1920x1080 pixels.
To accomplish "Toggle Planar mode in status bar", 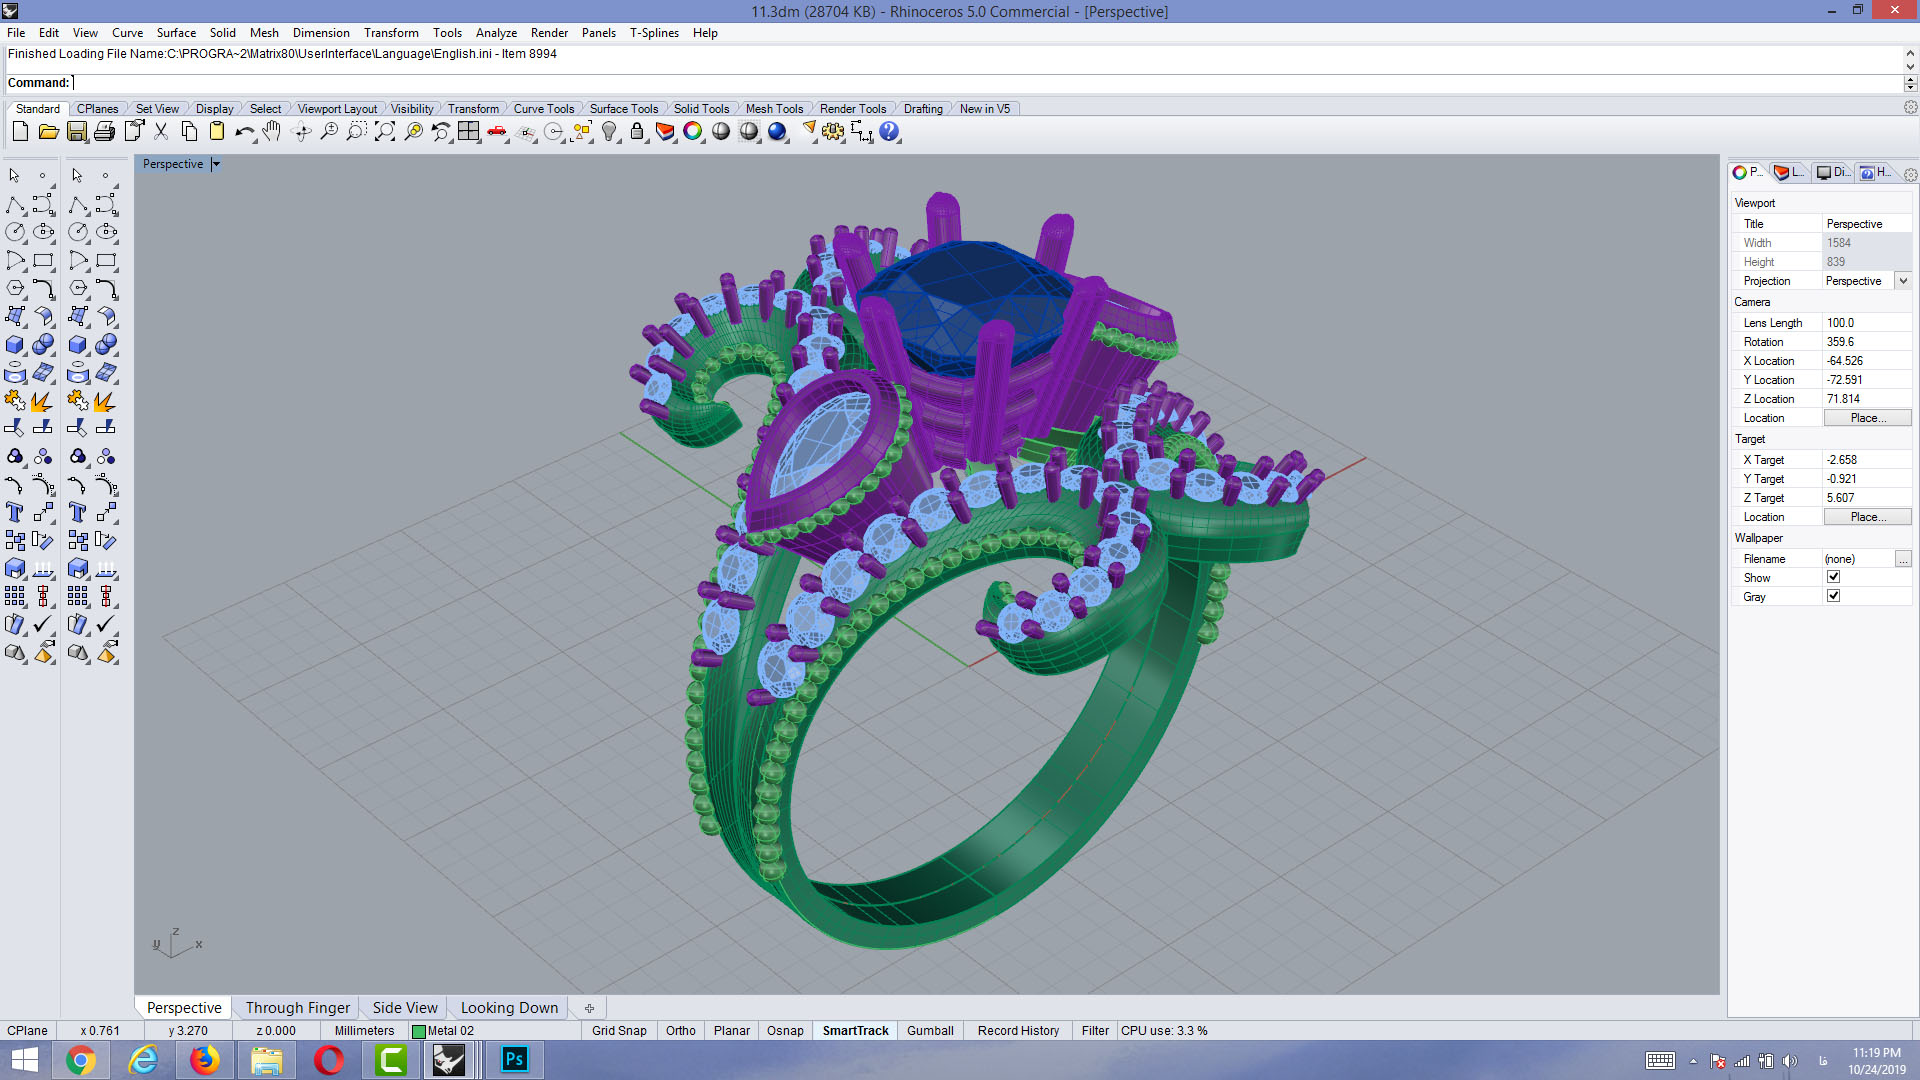I will (732, 1031).
